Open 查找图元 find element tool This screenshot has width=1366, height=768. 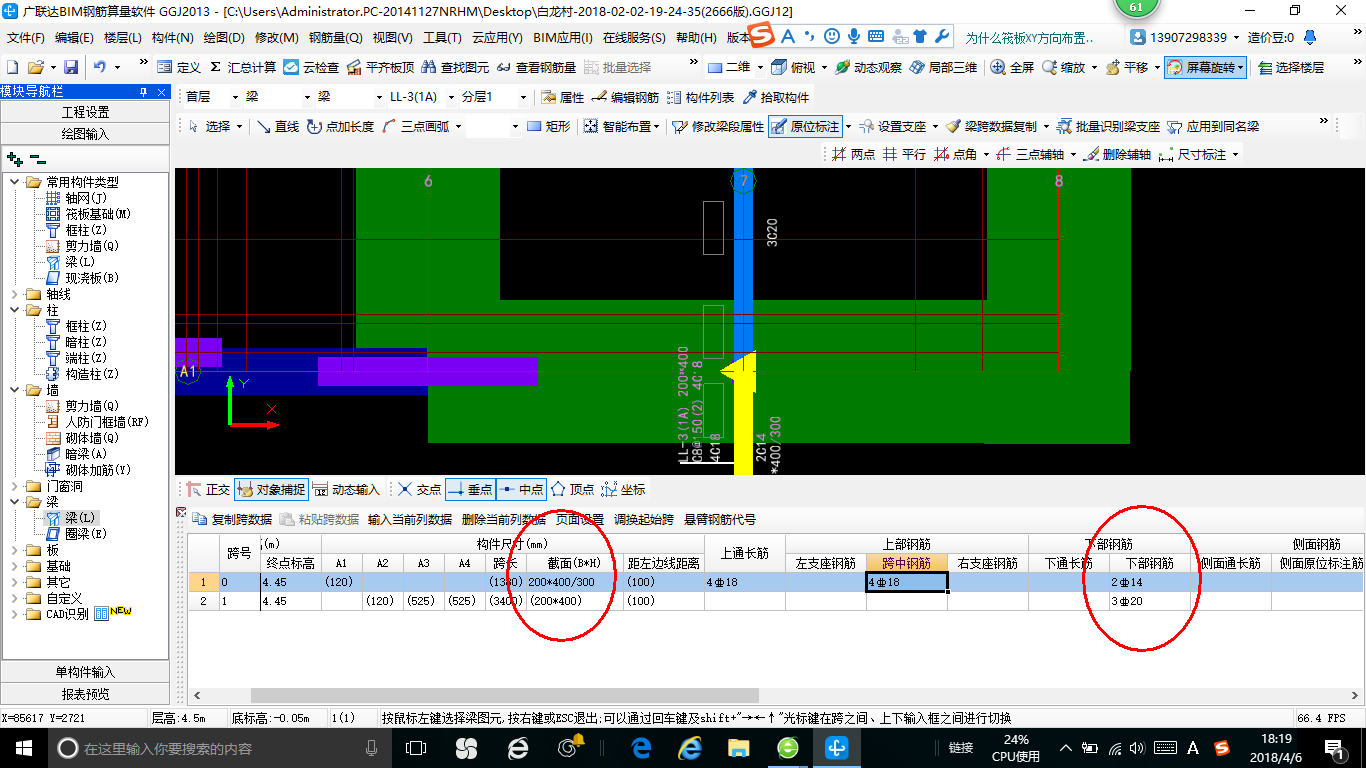pyautogui.click(x=455, y=67)
